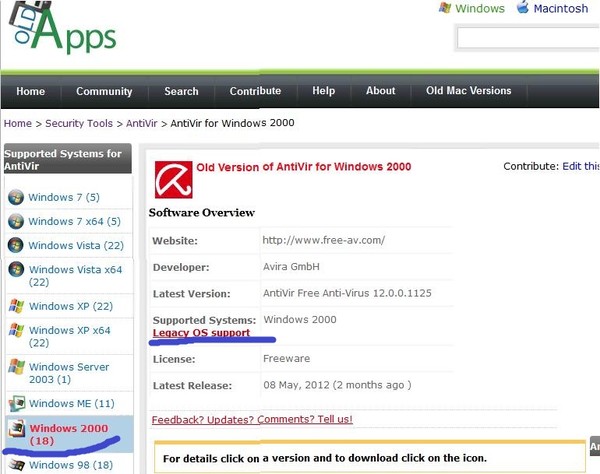Click the Edit this contribute link
Viewport: 600px width, 474px height.
(x=580, y=166)
